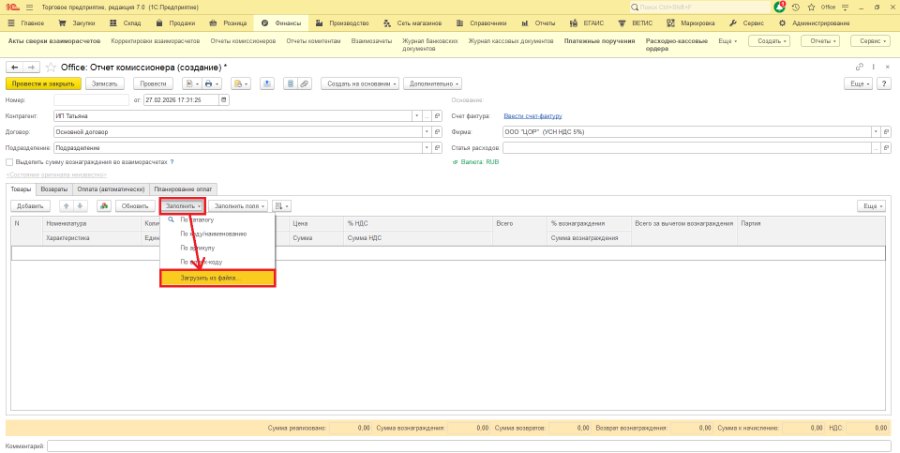900x453 pixels.
Task: Open the Сервис dropdown in the Финансы panel
Action: pyautogui.click(x=870, y=41)
